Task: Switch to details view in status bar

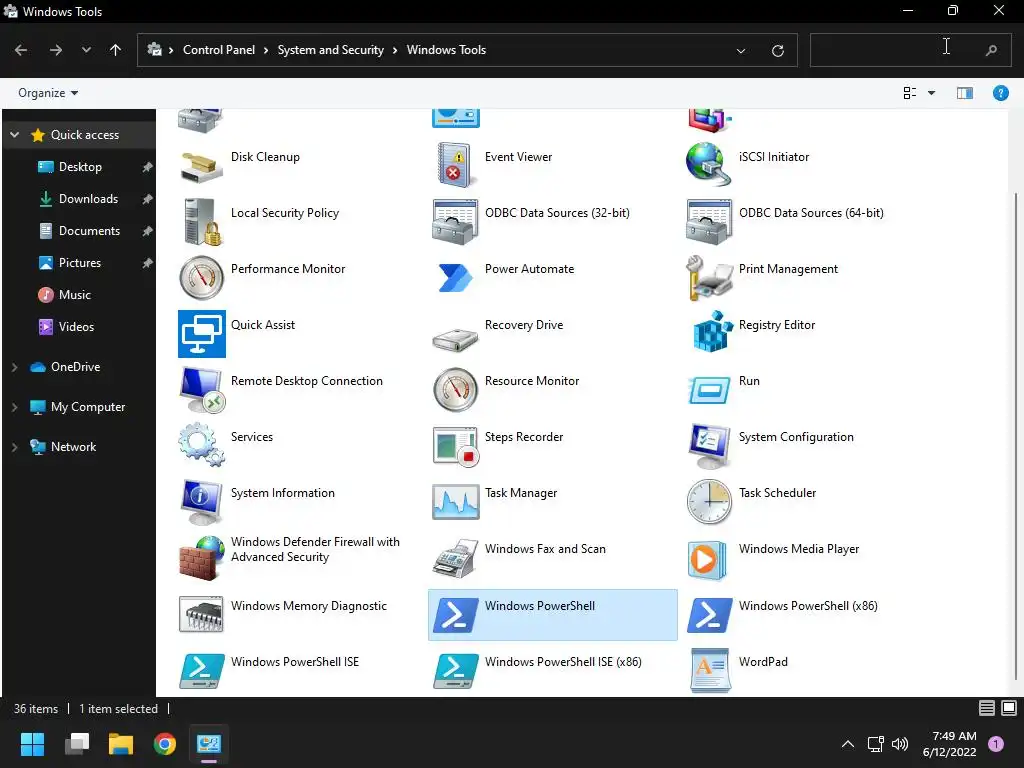Action: click(987, 708)
